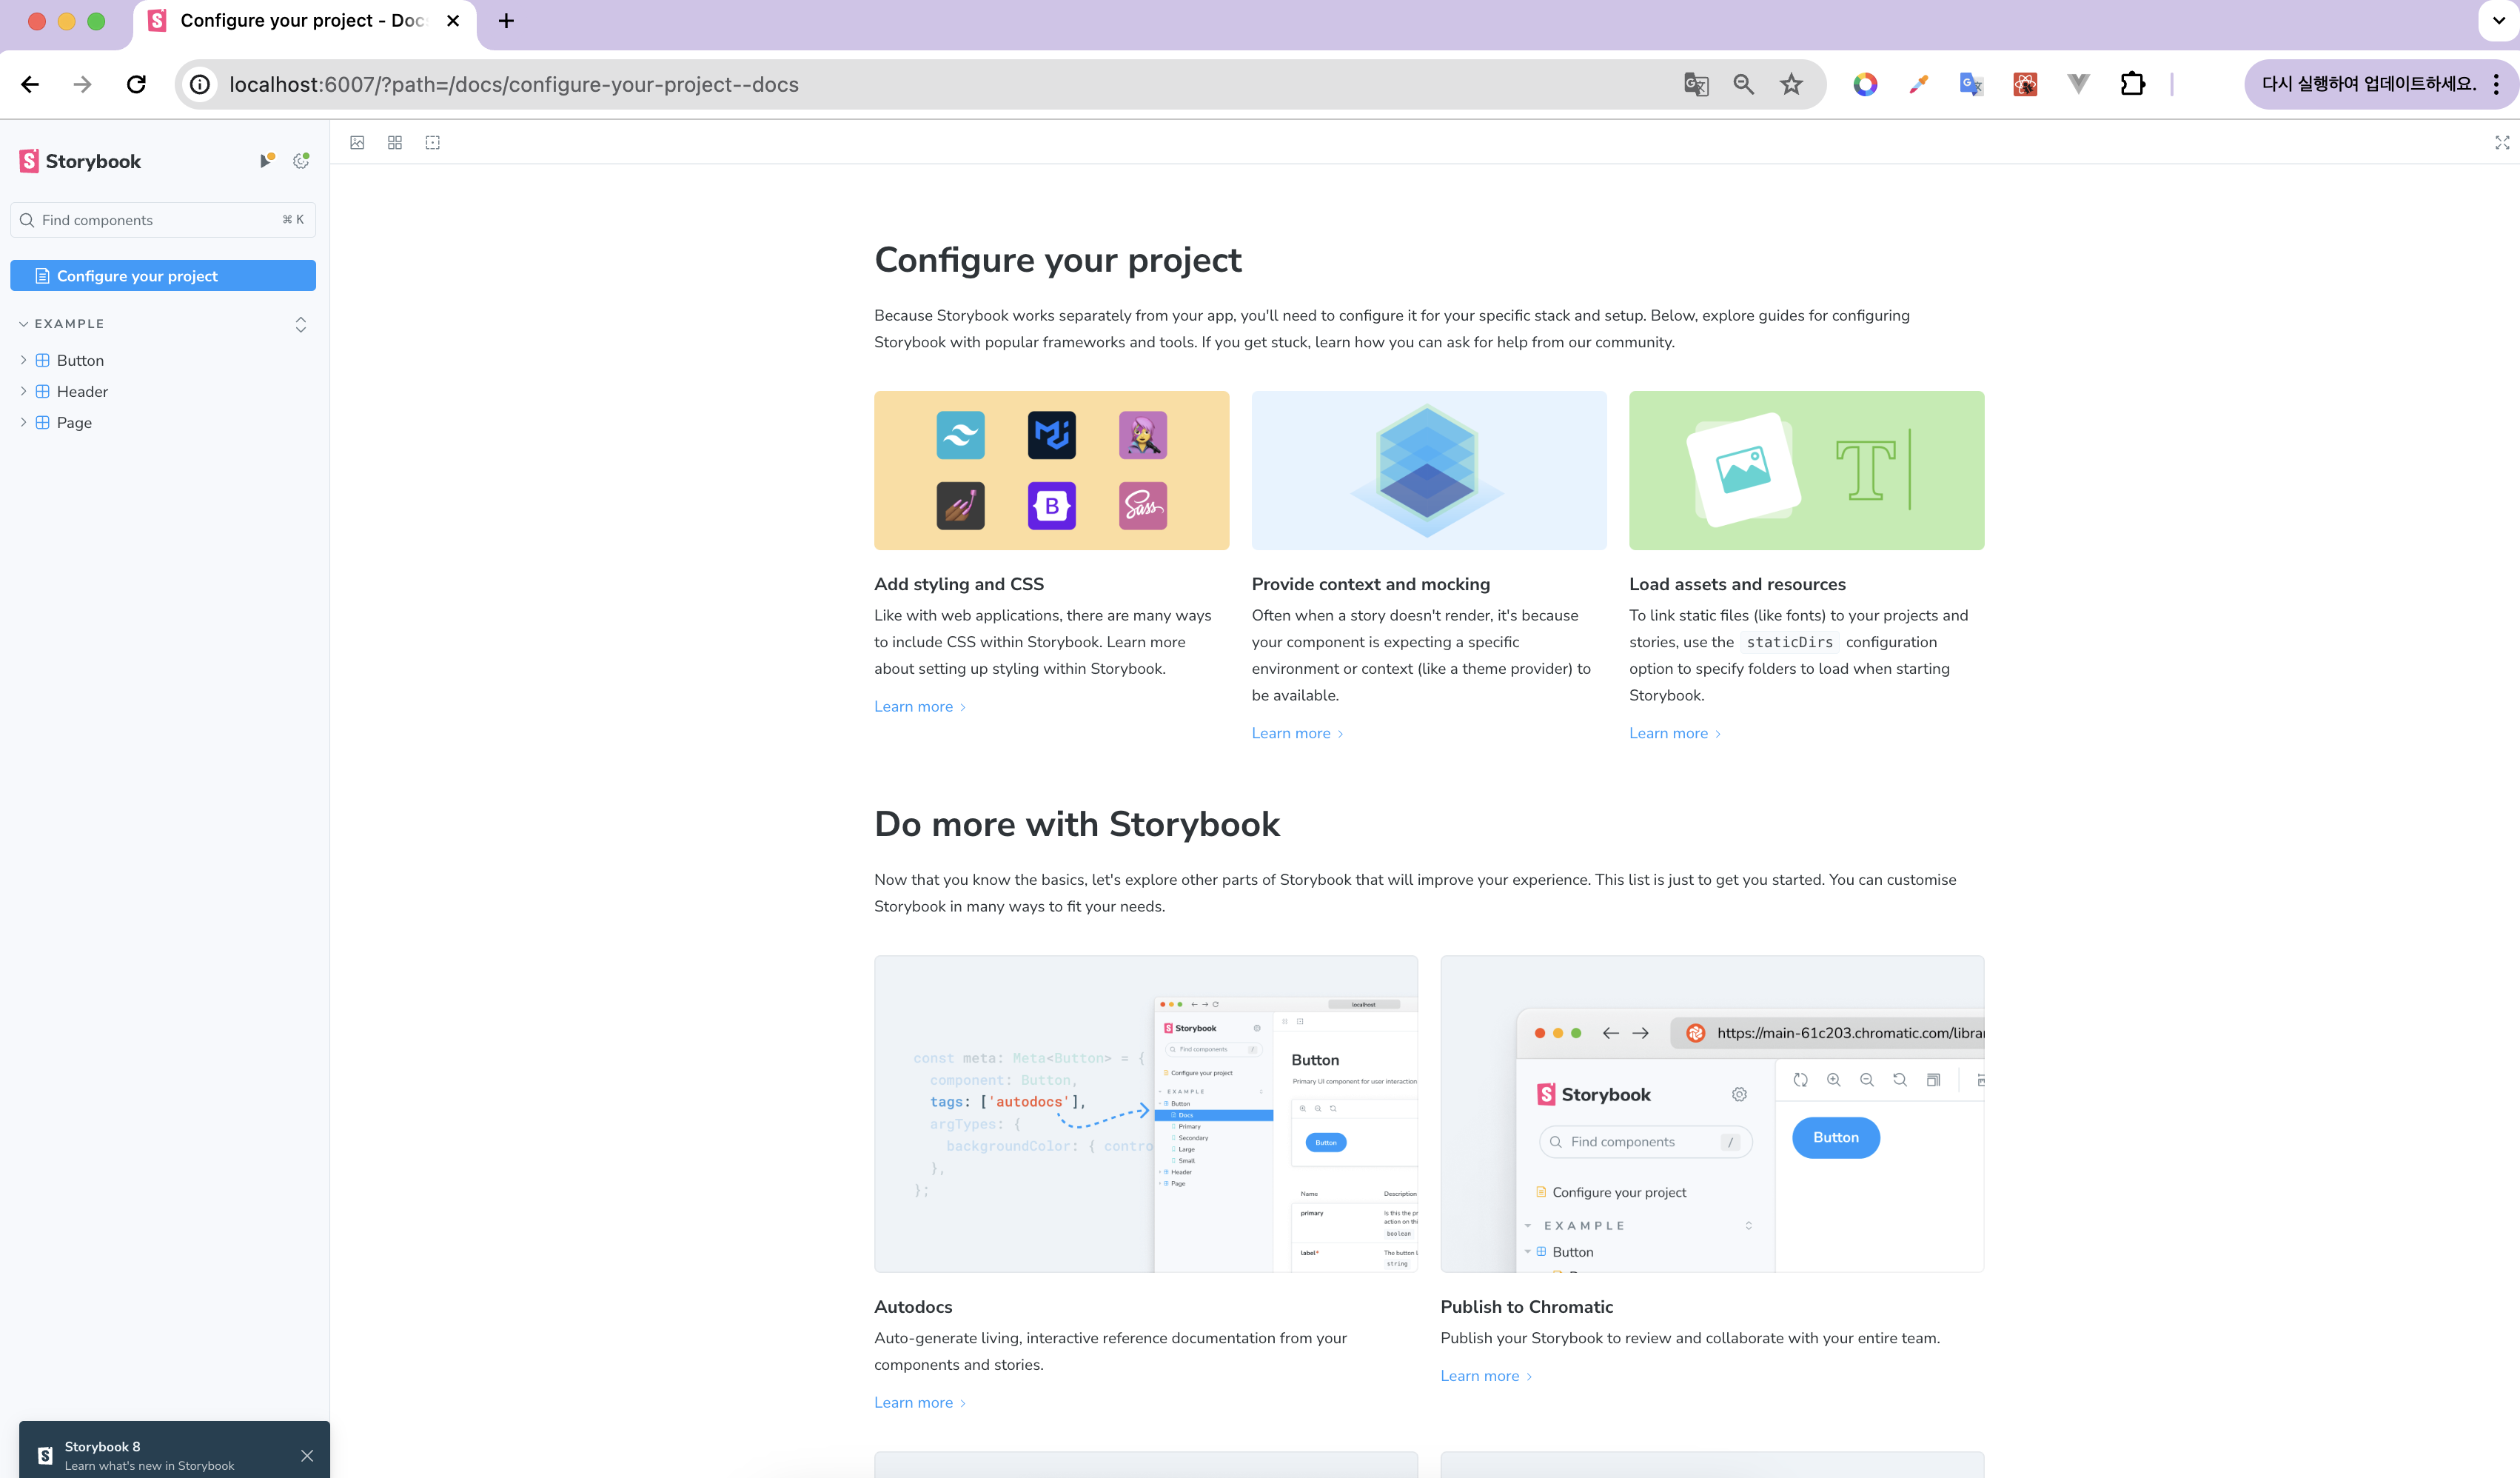Open the translate page icon in address bar
This screenshot has height=1478, width=2520.
coord(1696,85)
